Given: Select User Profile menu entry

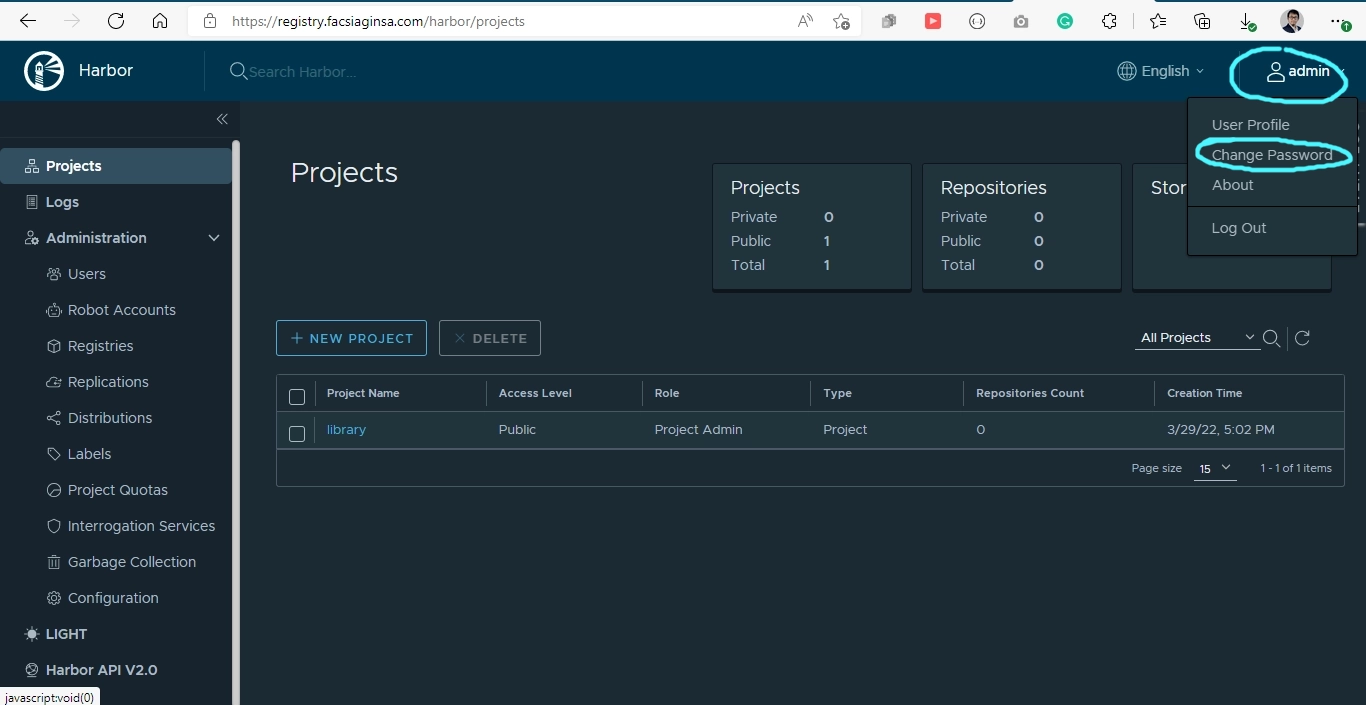Looking at the screenshot, I should coord(1250,125).
